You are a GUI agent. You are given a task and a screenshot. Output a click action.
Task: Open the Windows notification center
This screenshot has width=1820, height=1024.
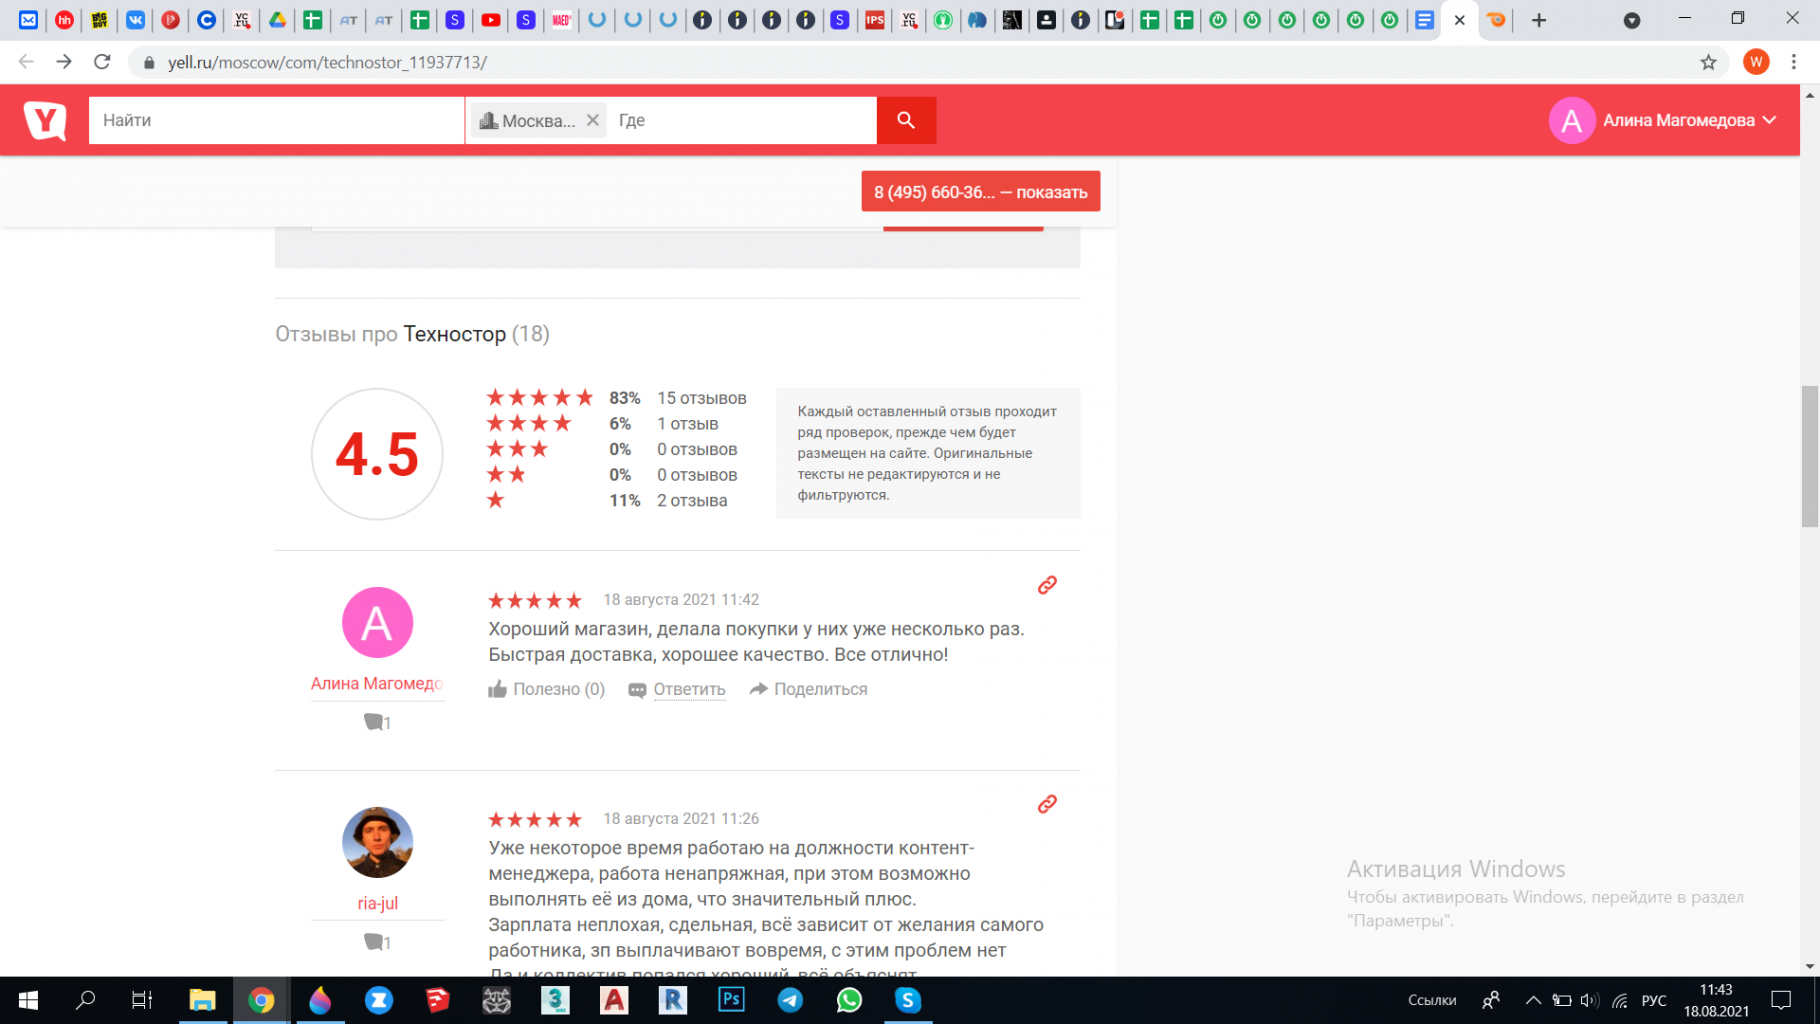tap(1781, 1000)
